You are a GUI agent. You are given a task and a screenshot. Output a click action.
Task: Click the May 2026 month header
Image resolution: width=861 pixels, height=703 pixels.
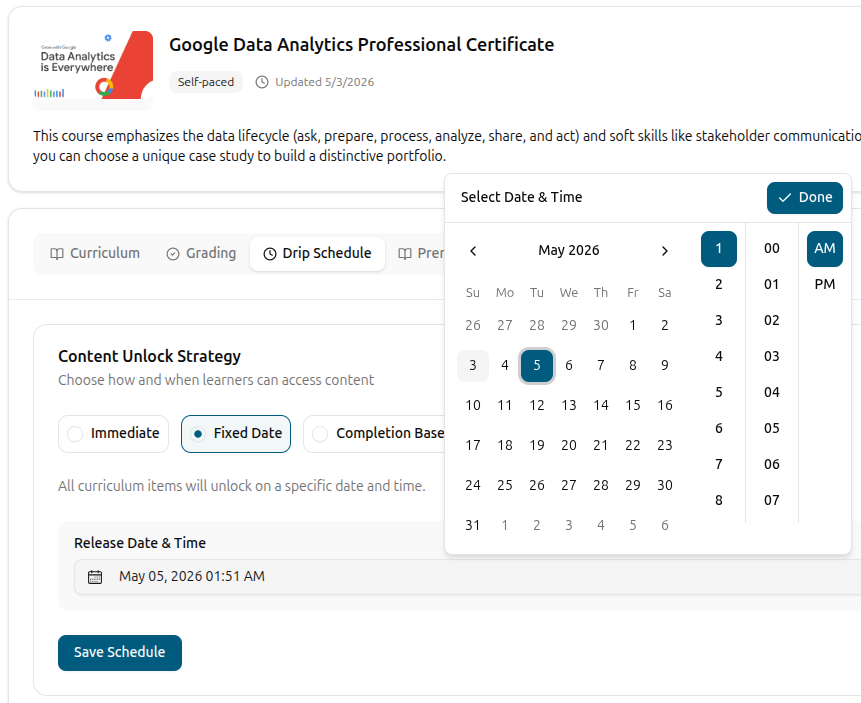coord(569,250)
